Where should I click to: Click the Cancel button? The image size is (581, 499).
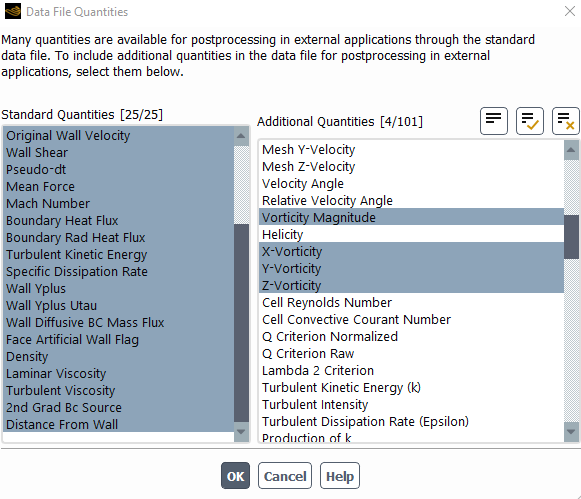285,476
